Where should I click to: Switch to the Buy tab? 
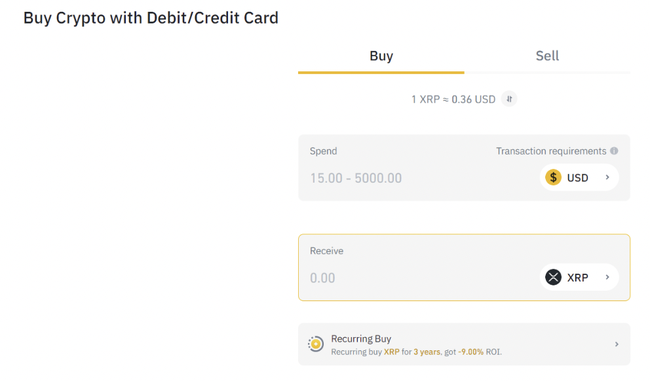click(x=381, y=56)
